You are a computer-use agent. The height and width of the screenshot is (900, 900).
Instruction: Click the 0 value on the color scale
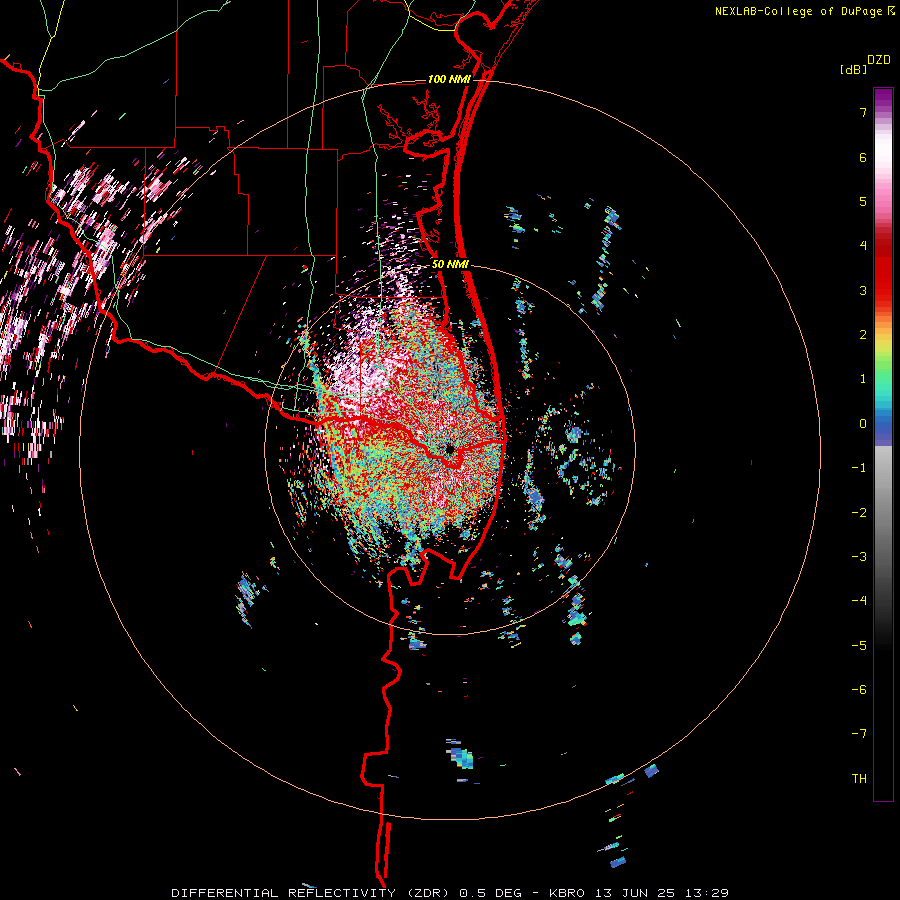point(863,424)
